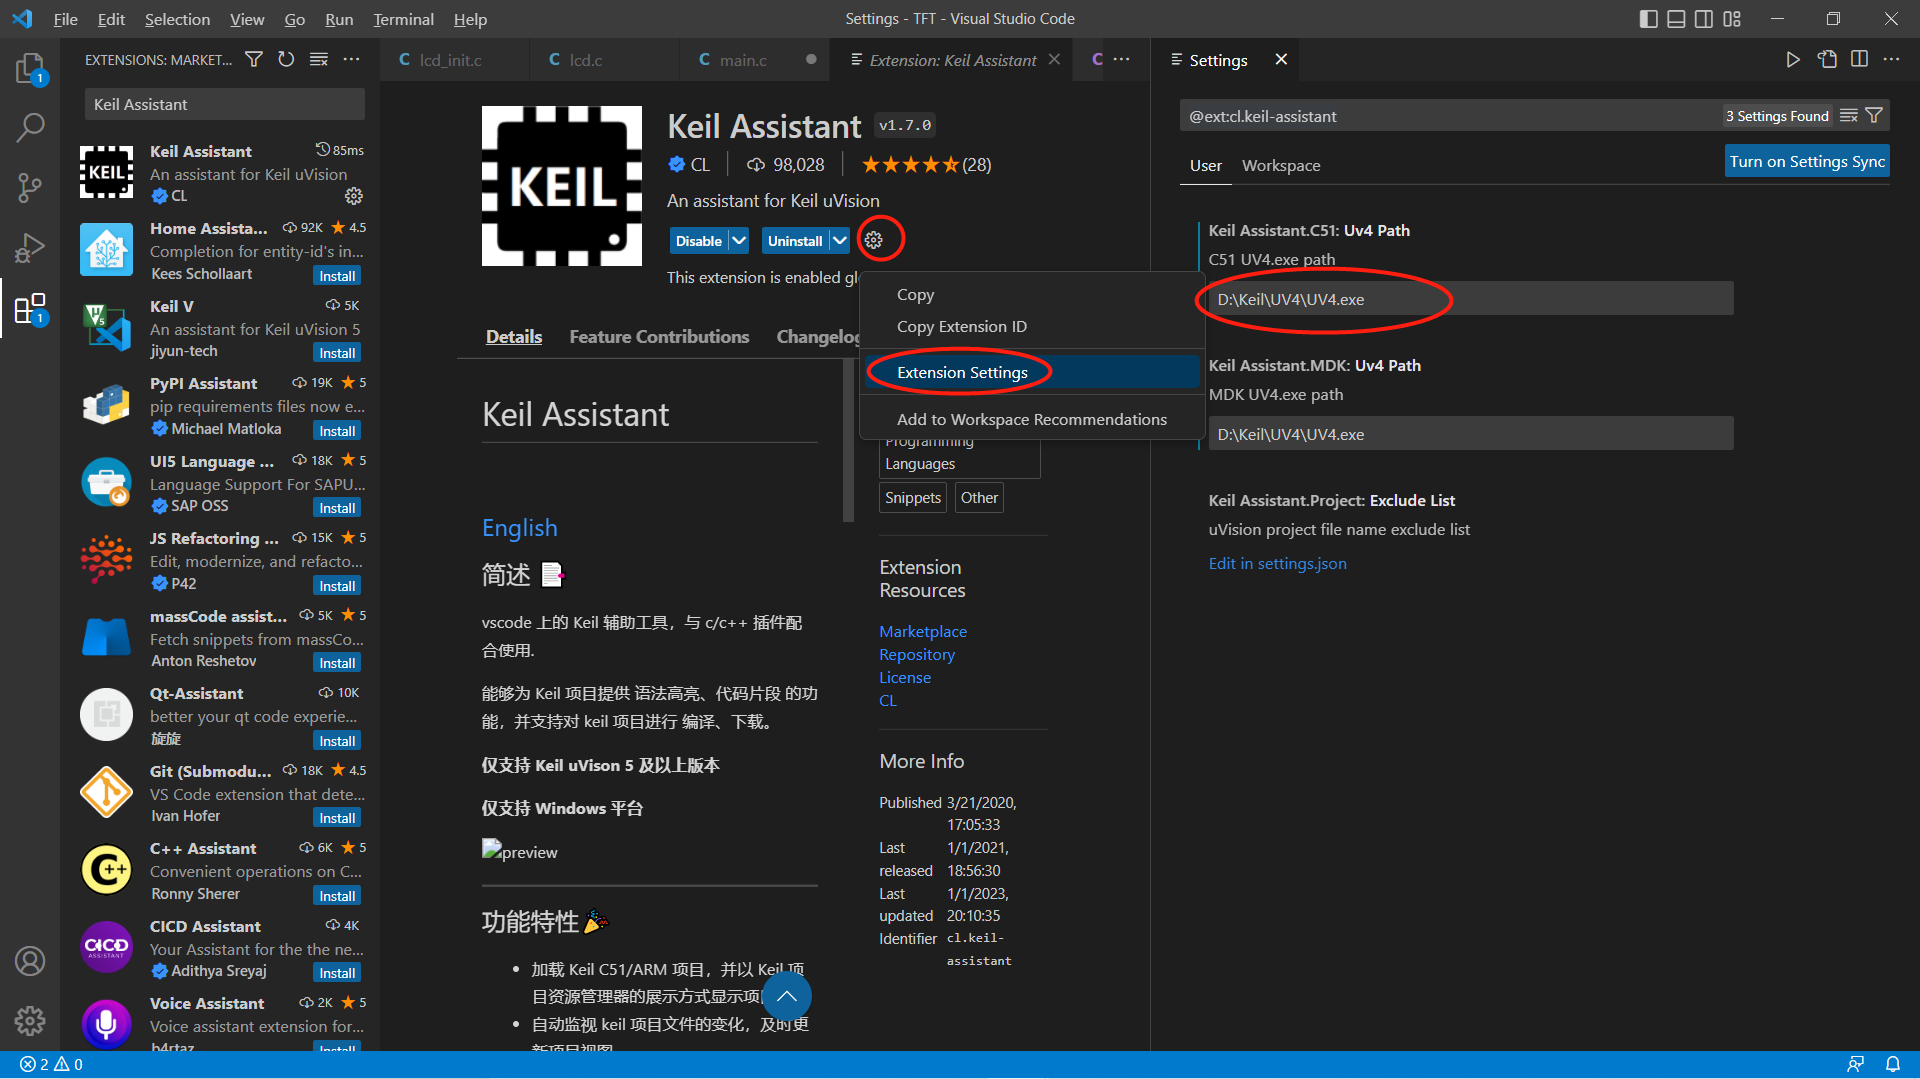Switch to the Workspace settings tab
The width and height of the screenshot is (1920, 1079).
pos(1281,165)
